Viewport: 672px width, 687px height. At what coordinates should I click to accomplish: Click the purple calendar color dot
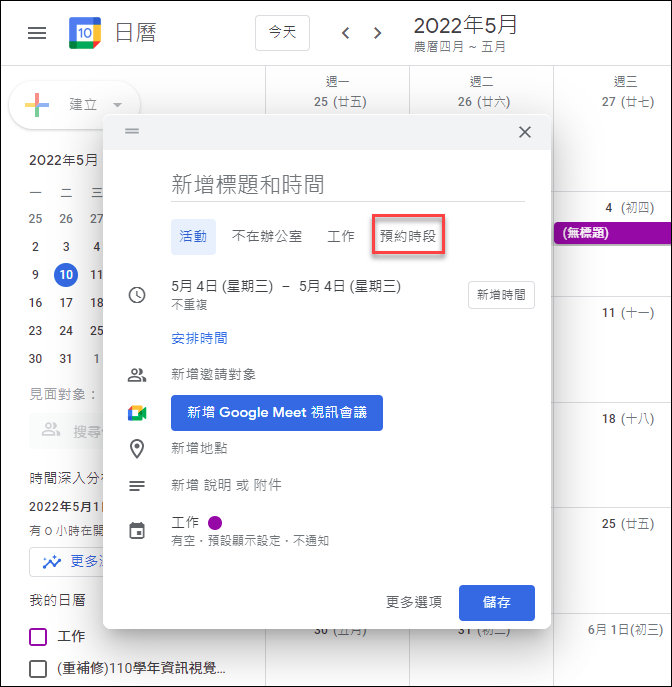[x=215, y=523]
